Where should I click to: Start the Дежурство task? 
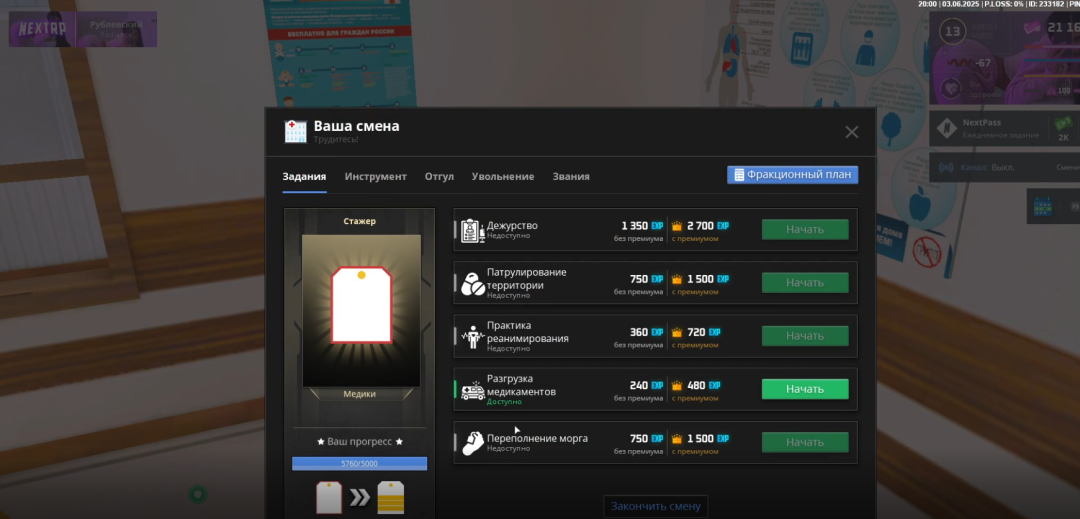tap(805, 230)
